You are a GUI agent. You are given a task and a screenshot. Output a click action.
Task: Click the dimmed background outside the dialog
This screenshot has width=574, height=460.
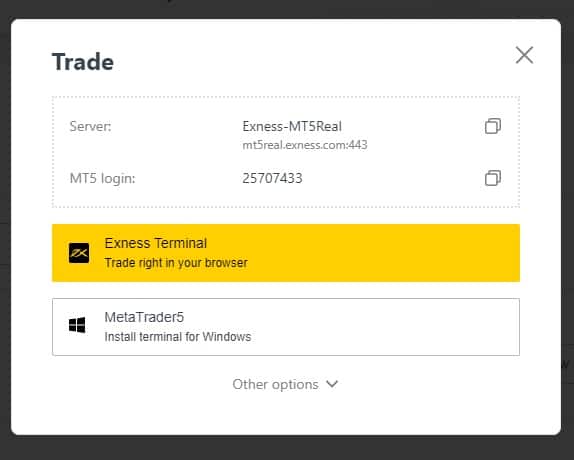287,448
